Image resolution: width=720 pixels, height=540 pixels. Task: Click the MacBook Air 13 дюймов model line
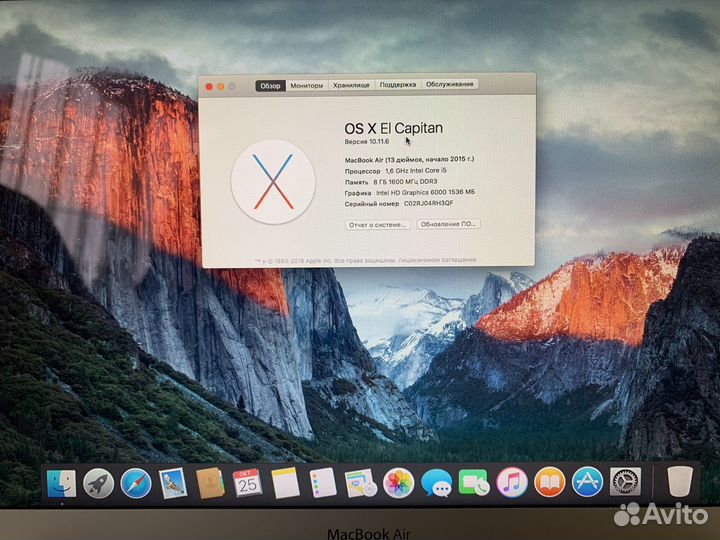coord(410,159)
